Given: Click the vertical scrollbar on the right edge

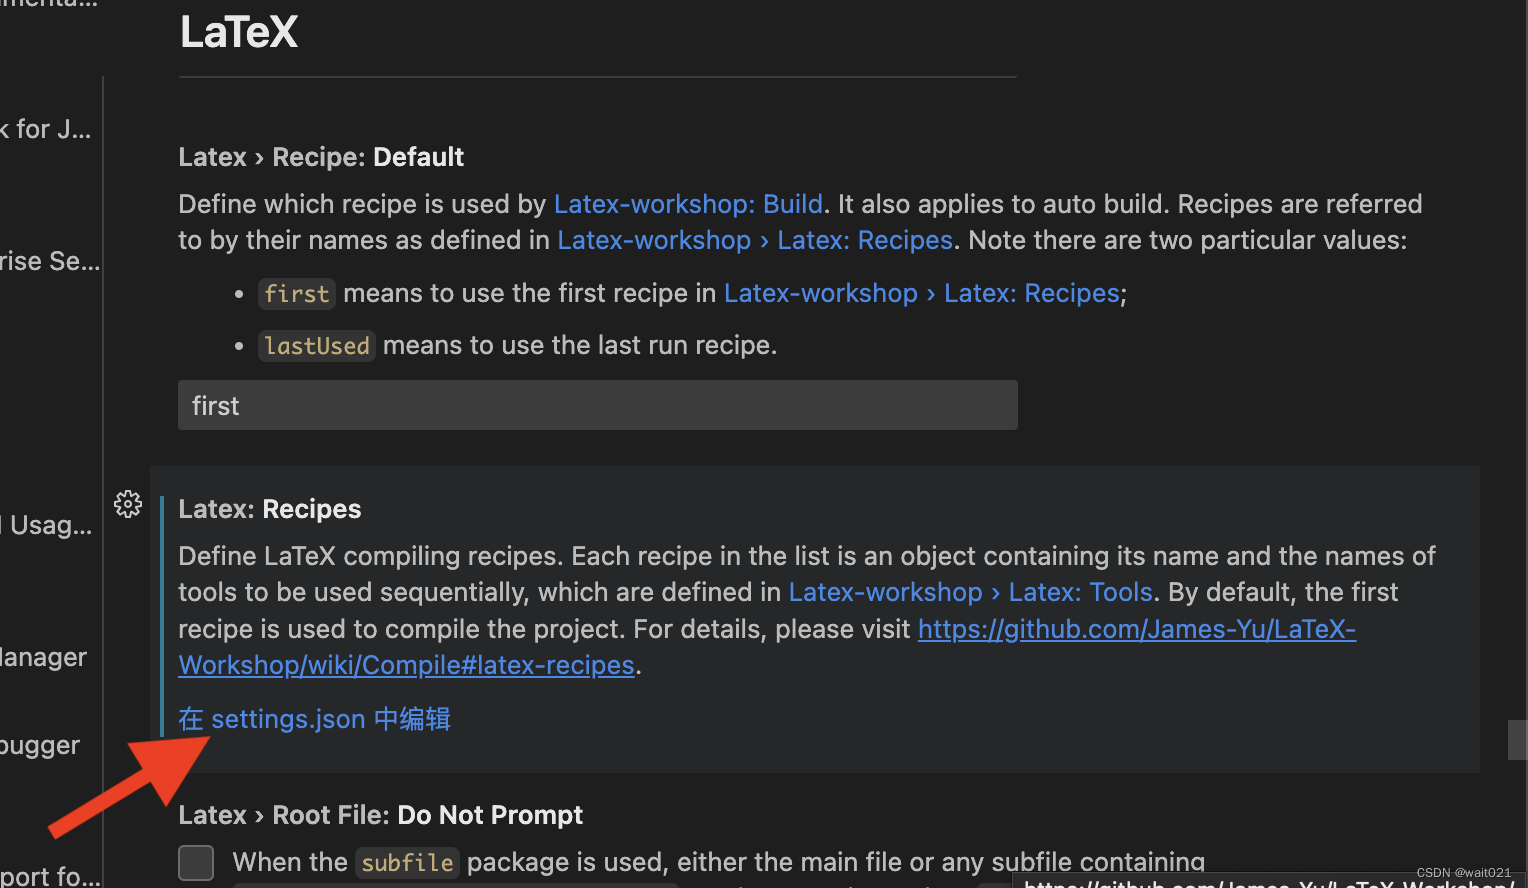Looking at the screenshot, I should (1519, 740).
